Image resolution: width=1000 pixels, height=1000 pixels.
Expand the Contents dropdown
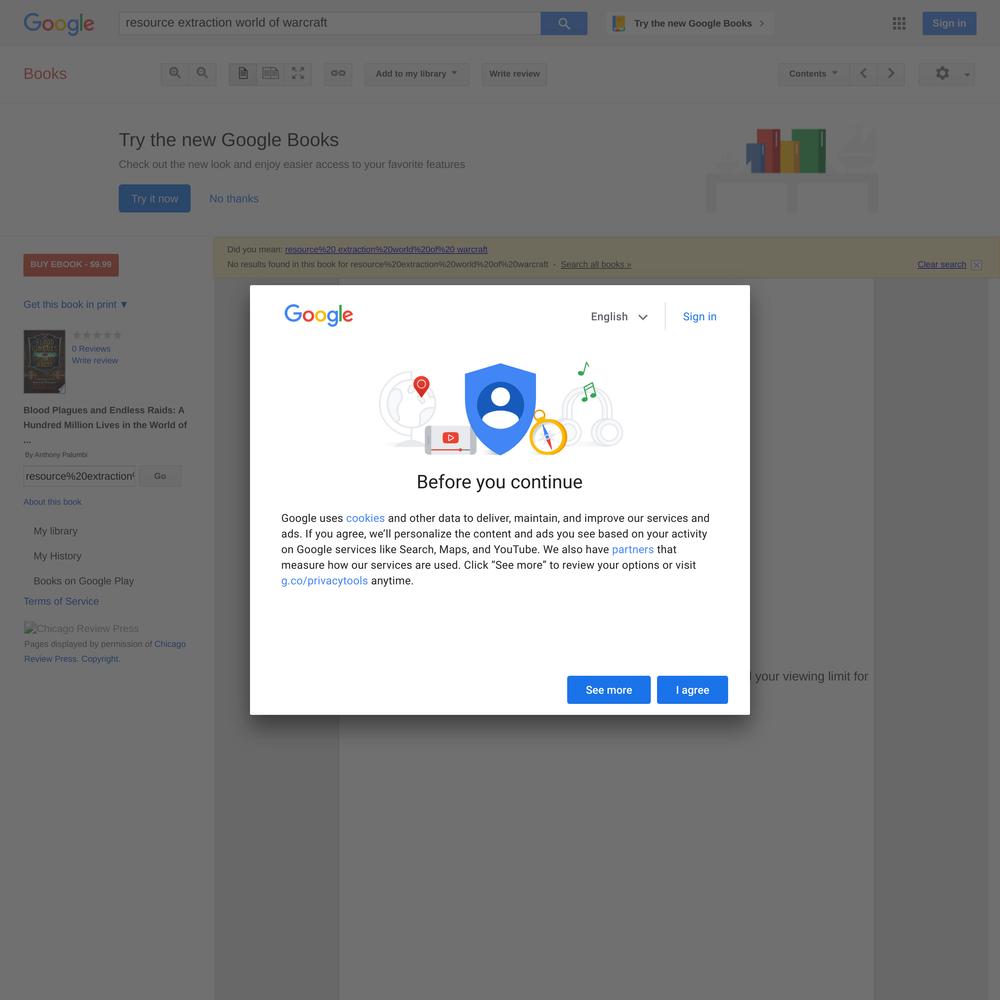(813, 73)
